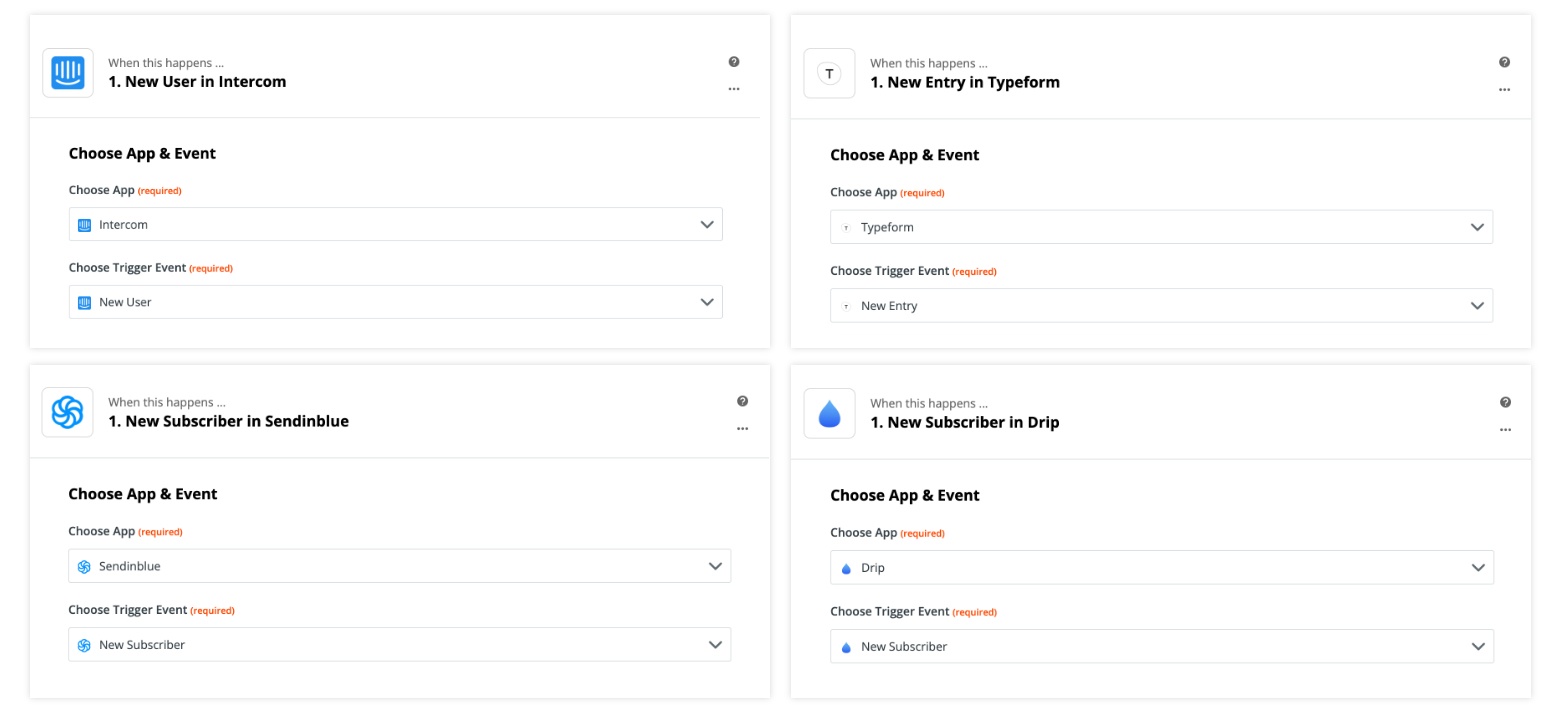
Task: Click the Typeform app logo icon
Action: (x=829, y=74)
